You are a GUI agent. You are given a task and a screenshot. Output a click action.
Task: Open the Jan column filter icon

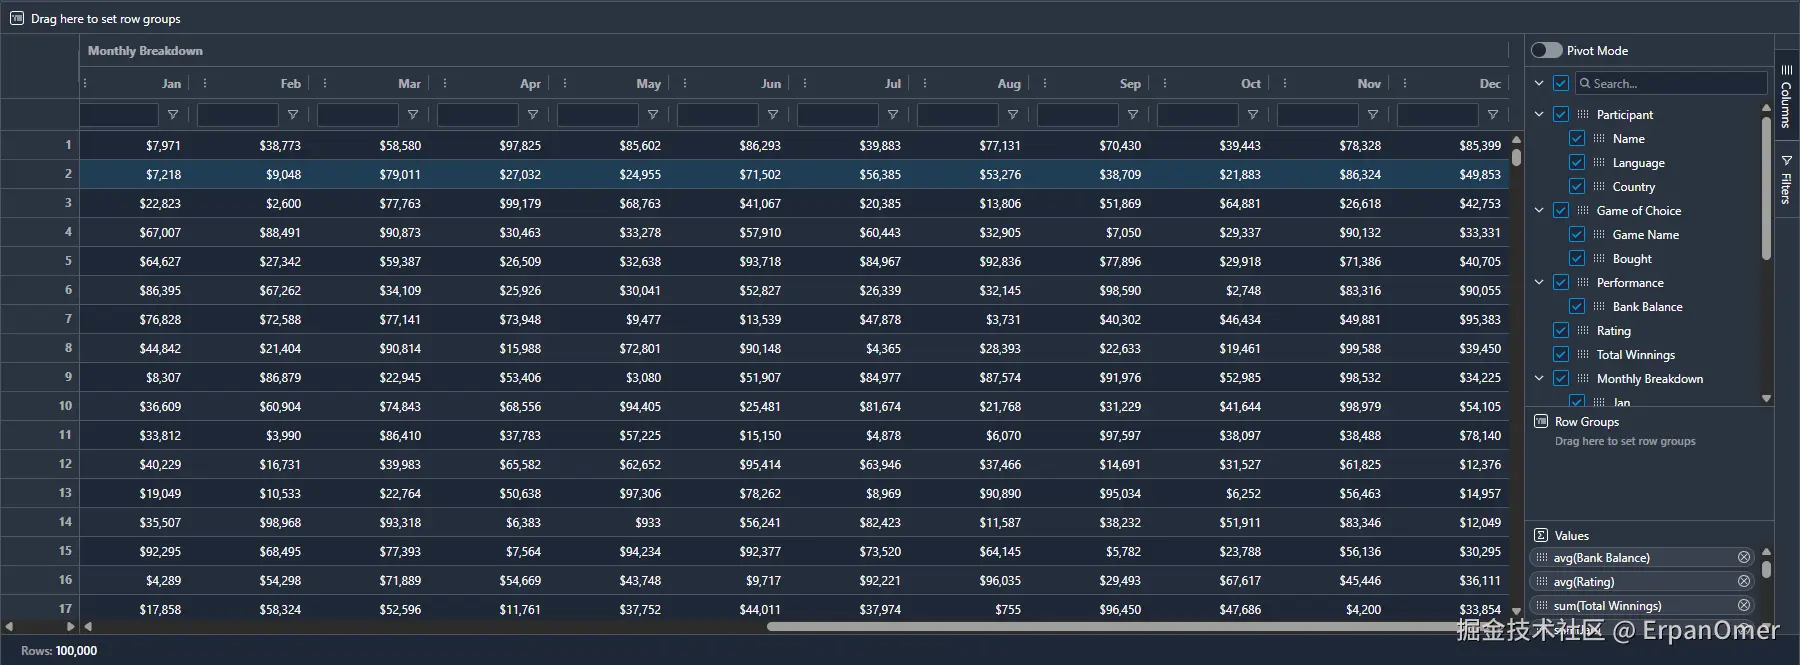pos(173,115)
